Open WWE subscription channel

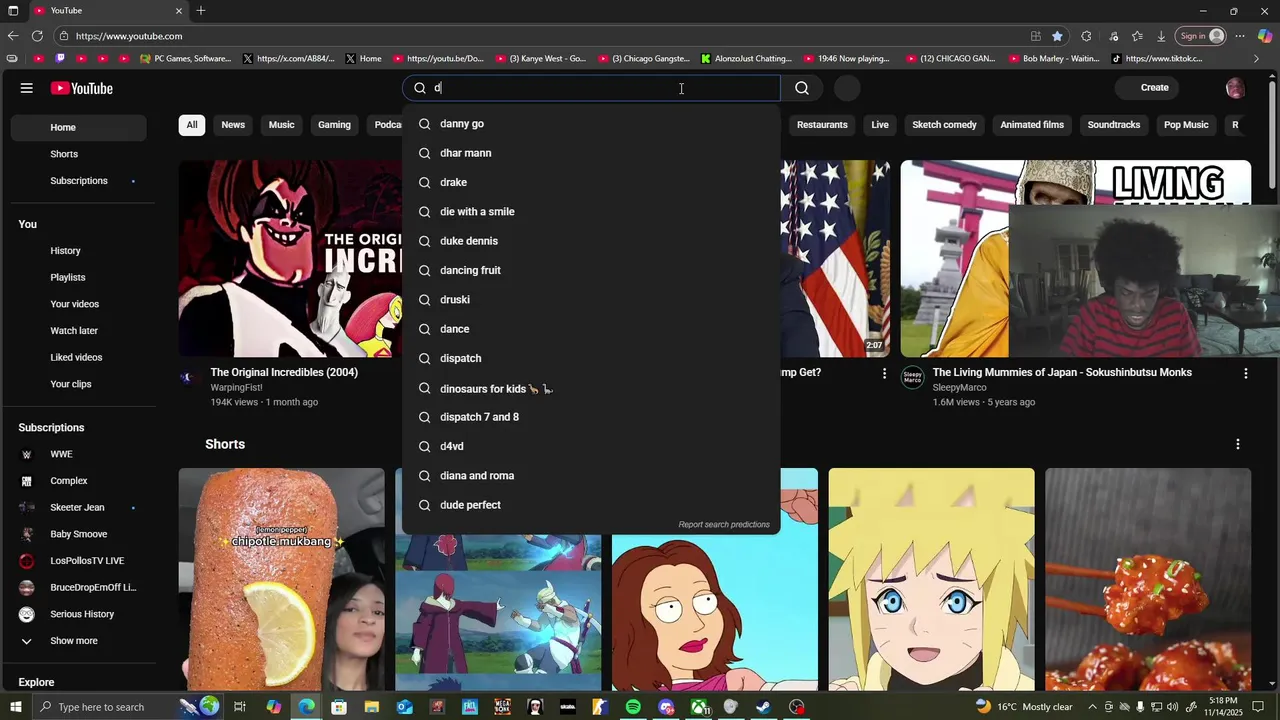[x=78, y=454]
